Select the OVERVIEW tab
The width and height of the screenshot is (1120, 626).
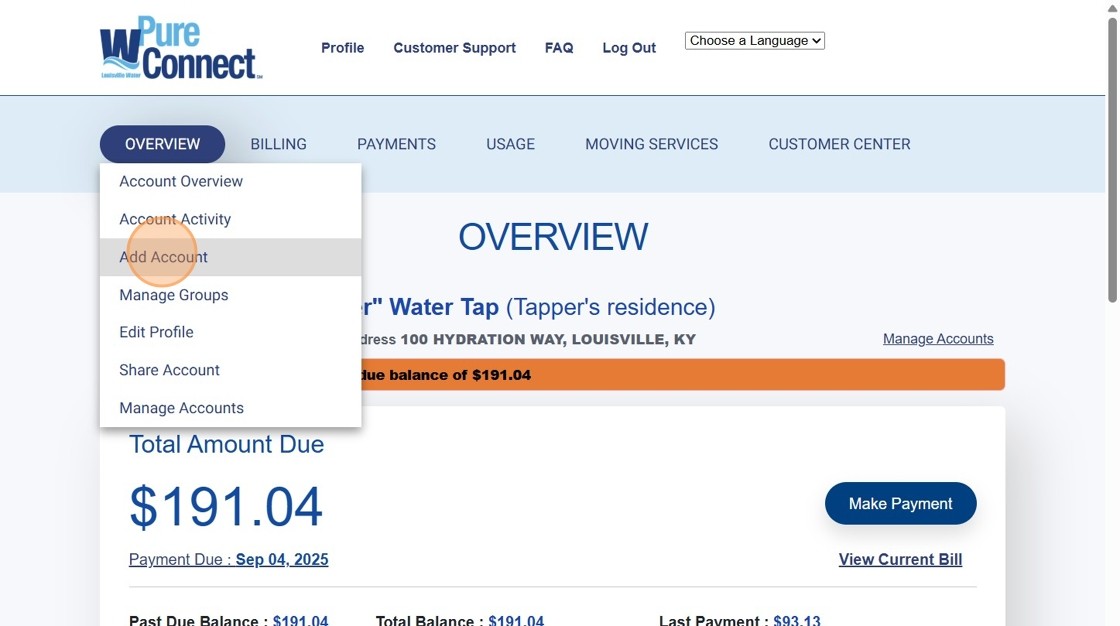pyautogui.click(x=162, y=144)
